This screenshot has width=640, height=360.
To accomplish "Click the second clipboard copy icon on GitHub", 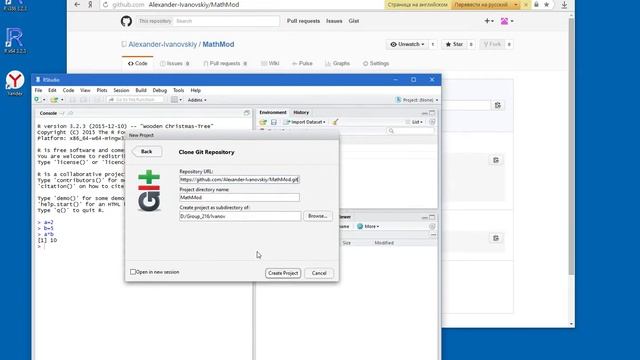I will (x=496, y=160).
